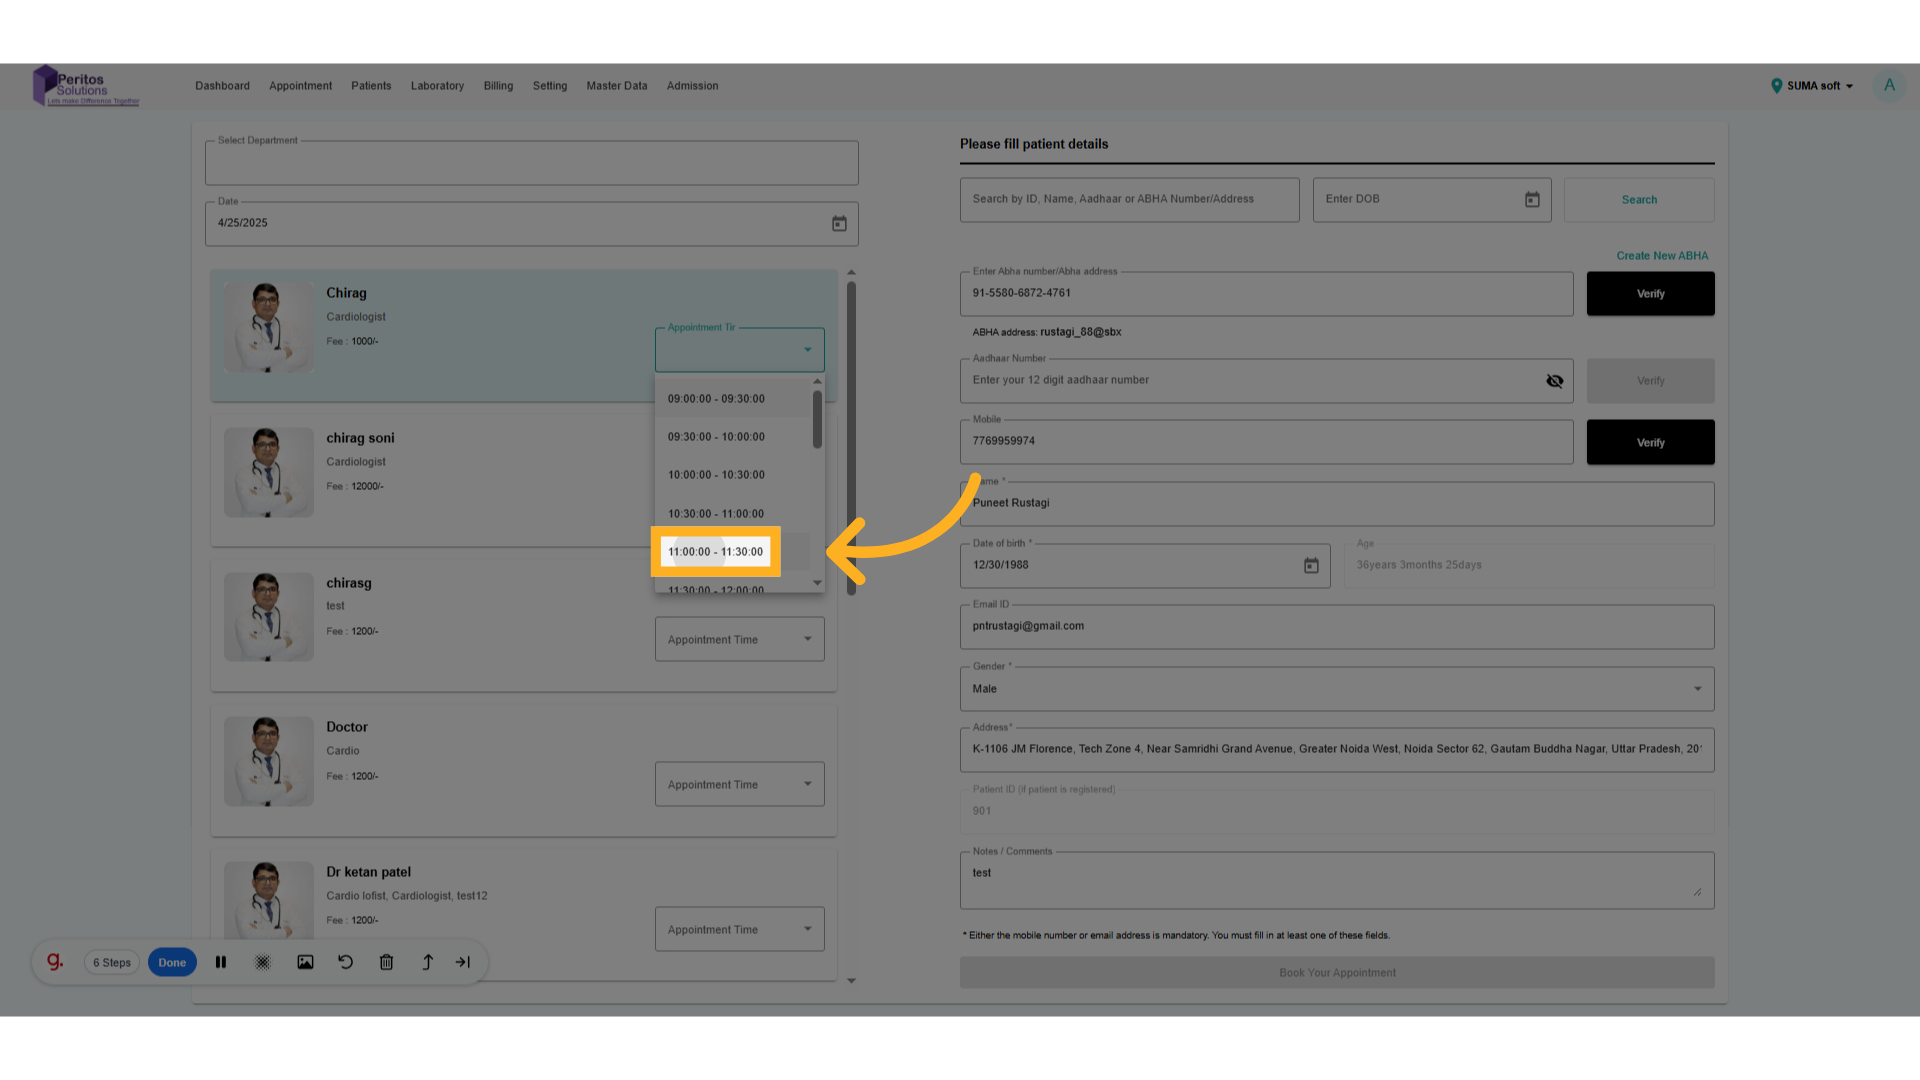Click the blur tool in the capture toolbar
This screenshot has height=1080, width=1920.
(263, 962)
